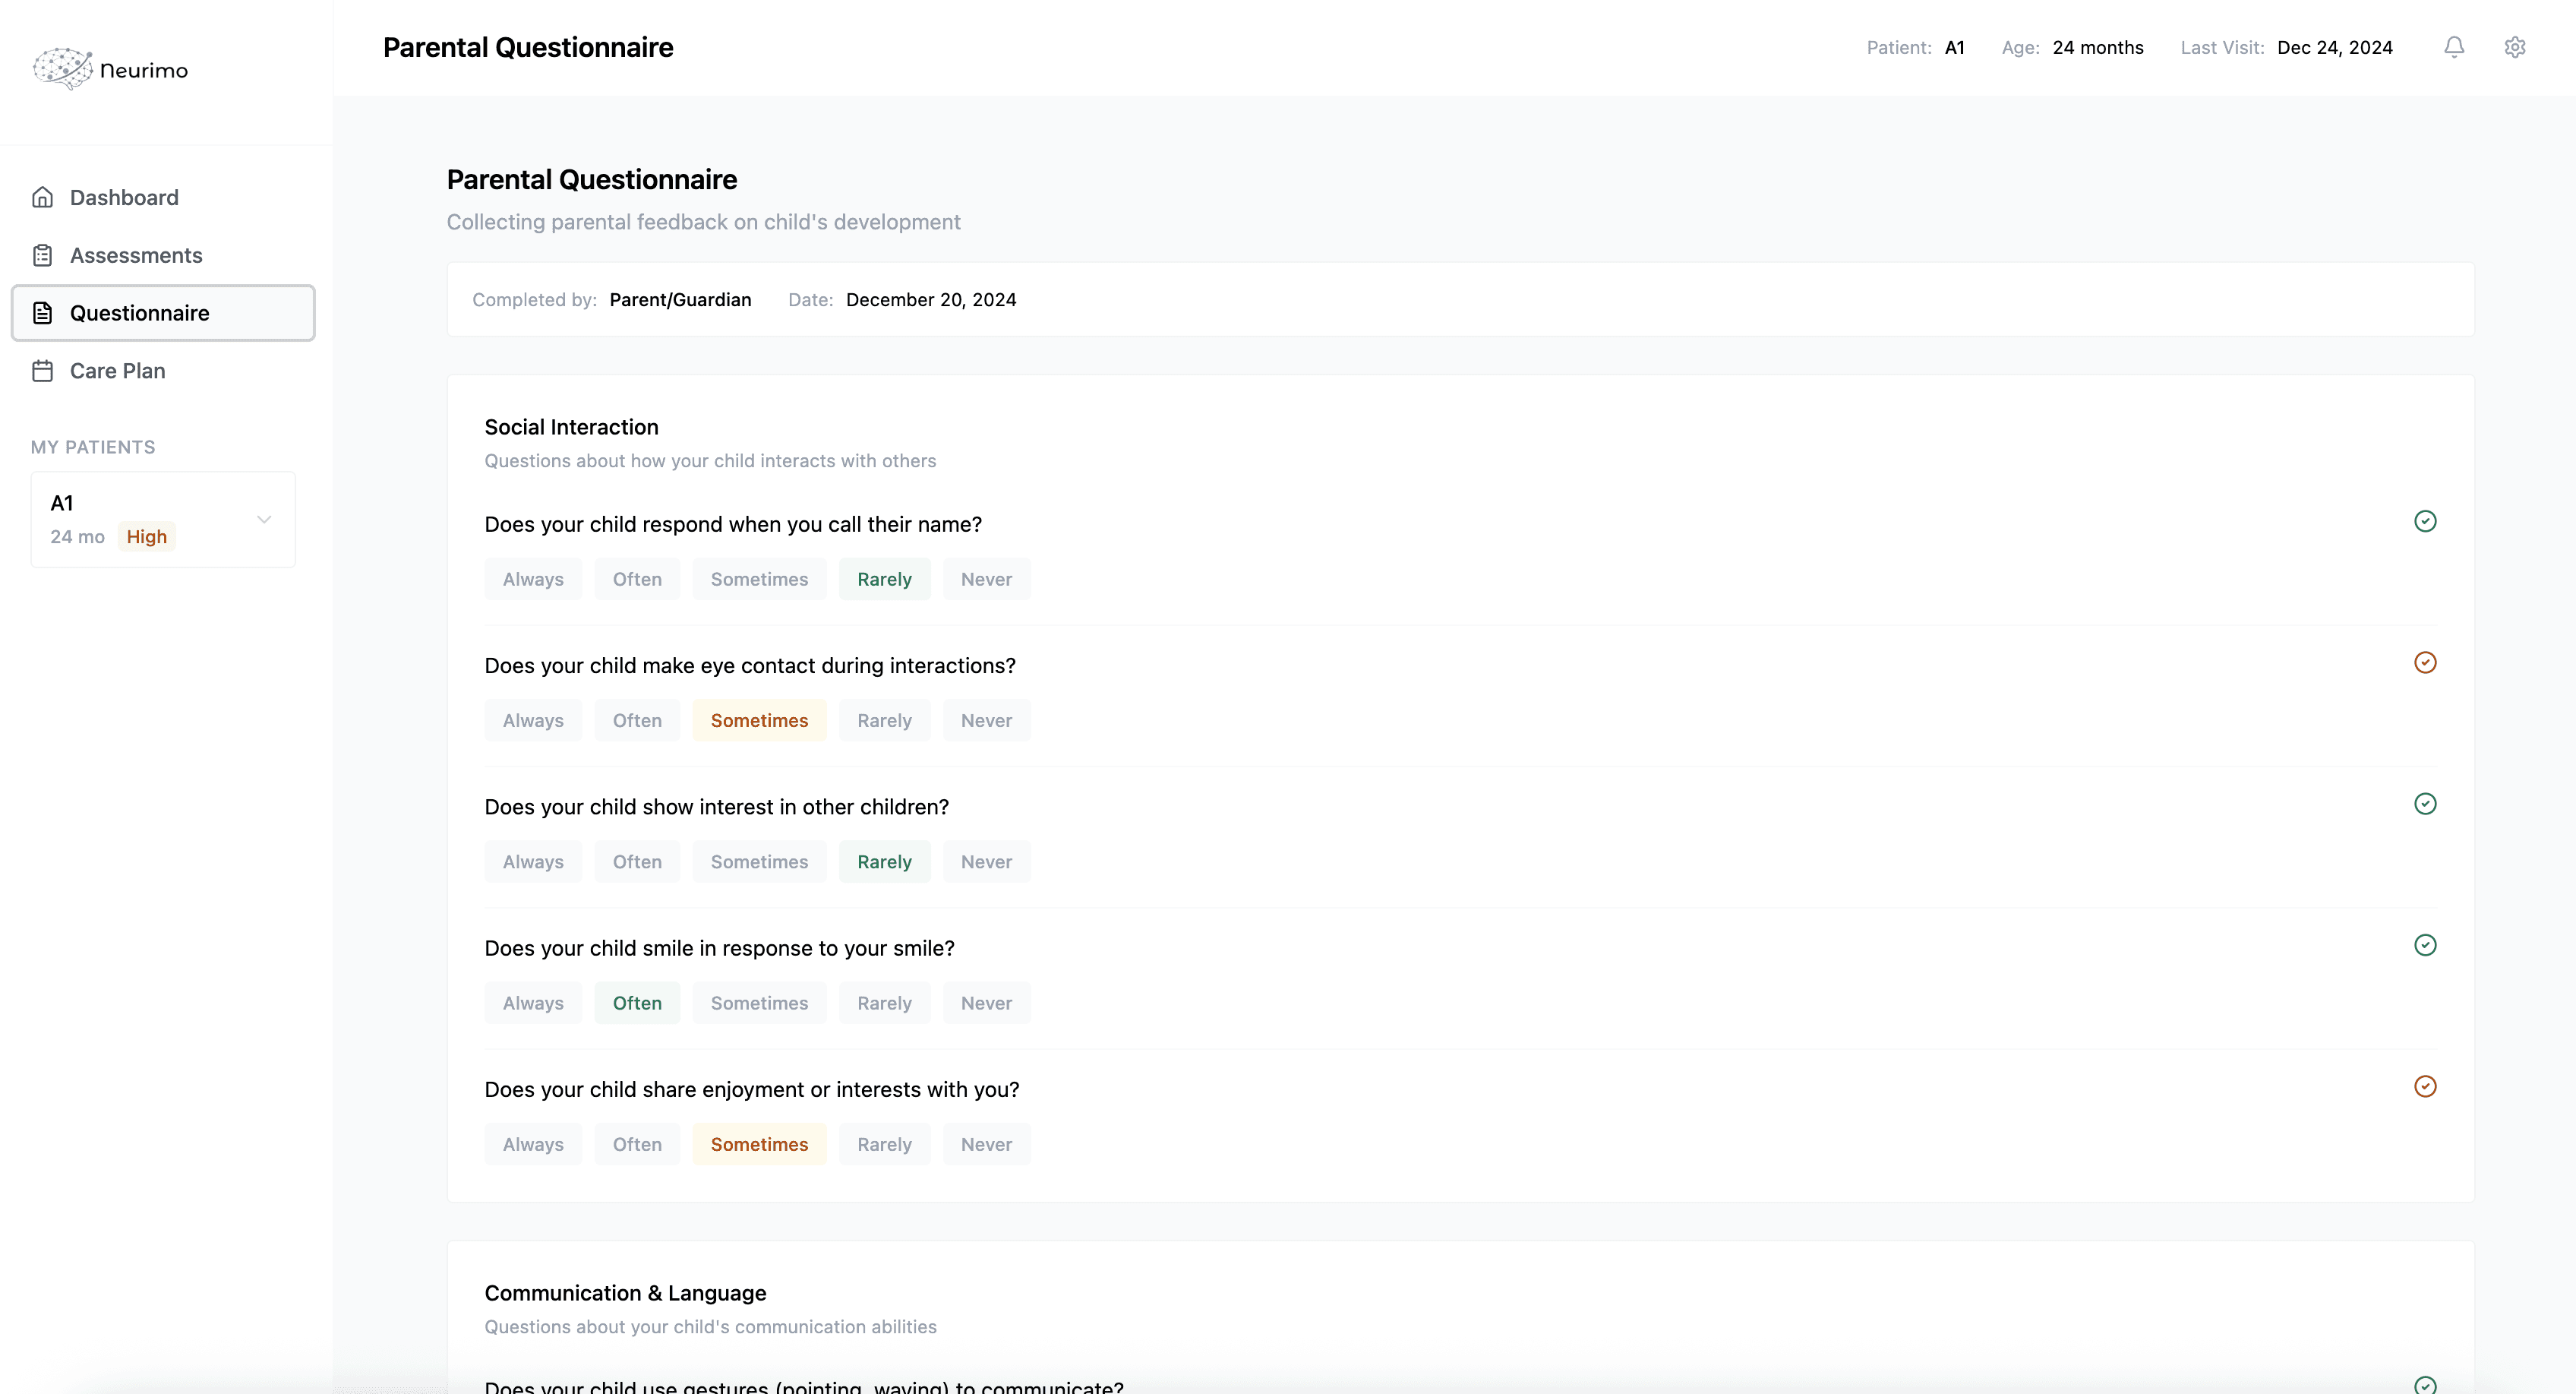Click the check icon for shared enjoyment question

point(2424,1086)
